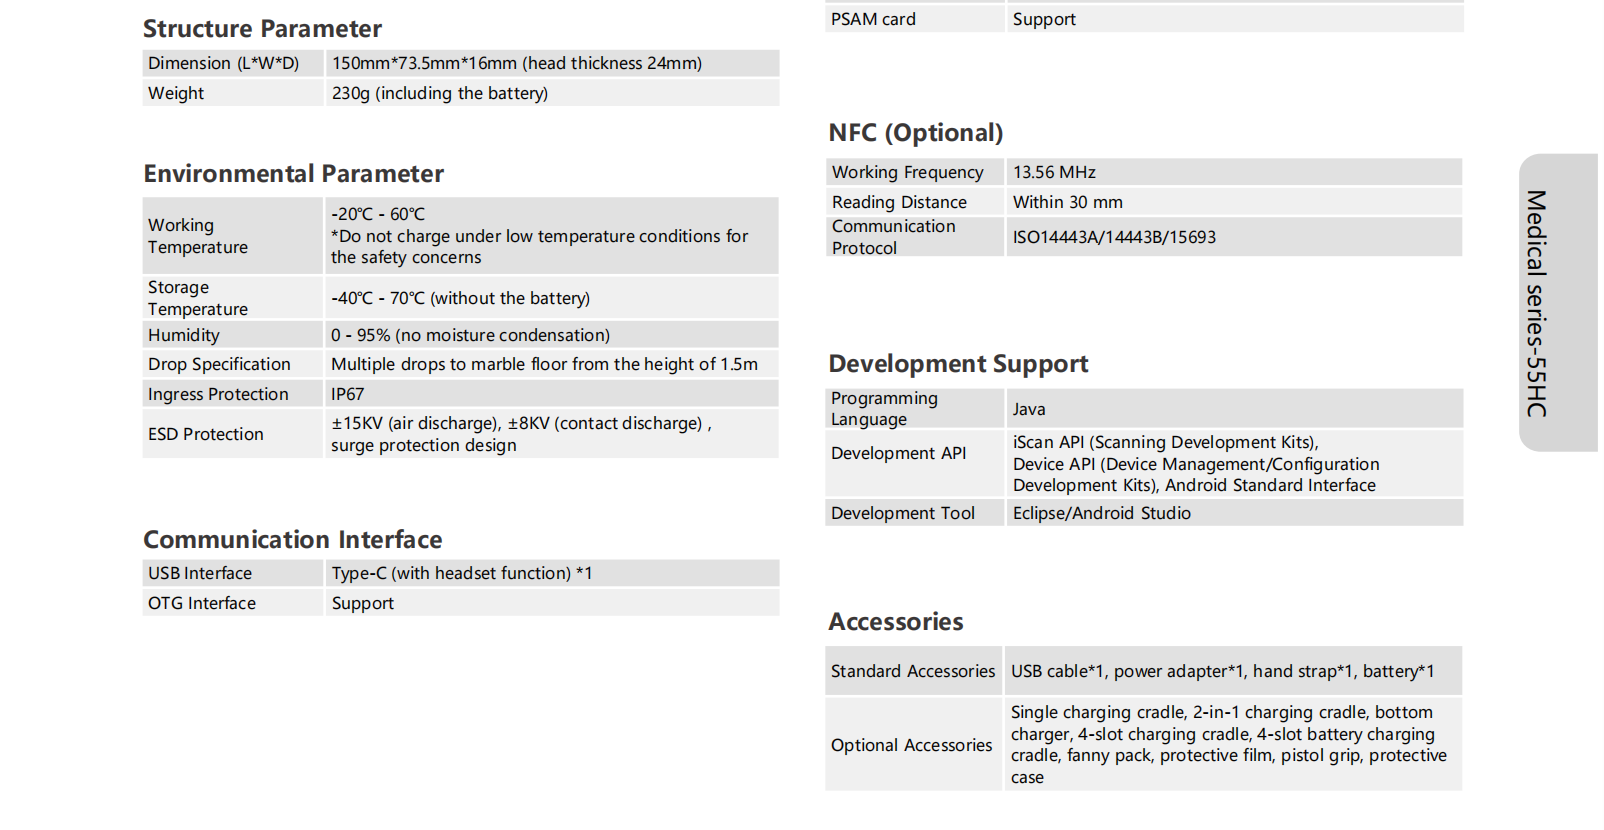Image resolution: width=1604 pixels, height=830 pixels.
Task: Select the Working Temperature row label
Action: pos(198,237)
